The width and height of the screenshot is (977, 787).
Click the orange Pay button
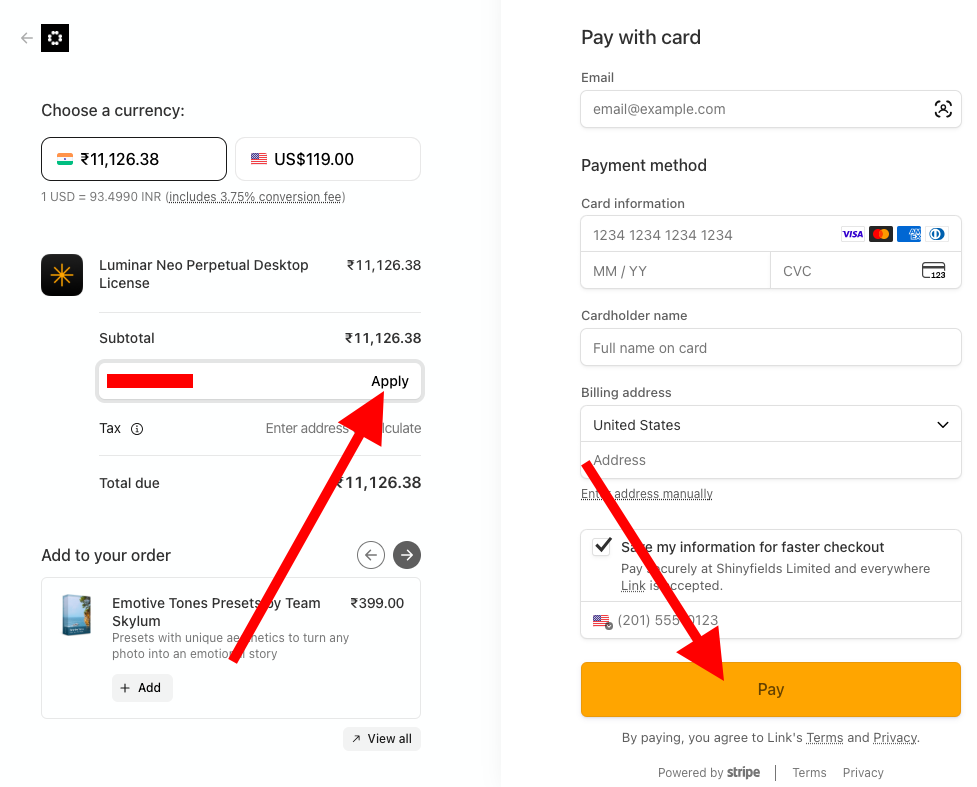coord(770,689)
